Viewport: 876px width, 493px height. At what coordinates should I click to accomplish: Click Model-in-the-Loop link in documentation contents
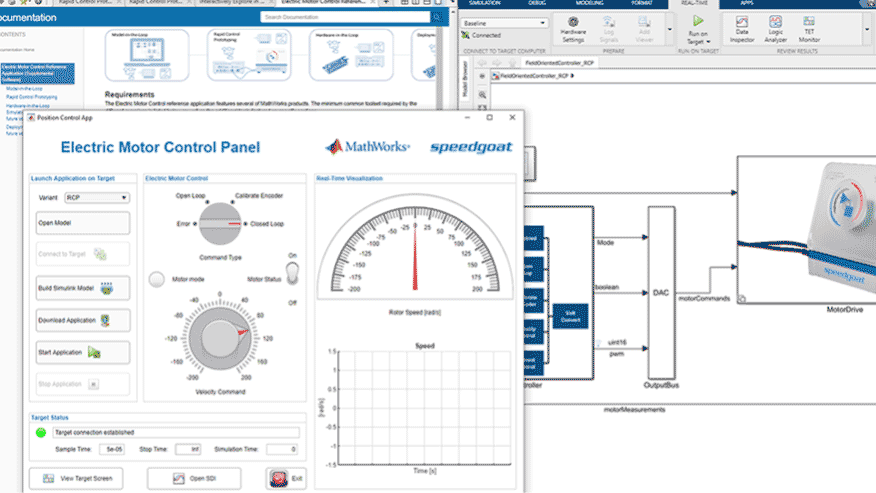click(24, 89)
